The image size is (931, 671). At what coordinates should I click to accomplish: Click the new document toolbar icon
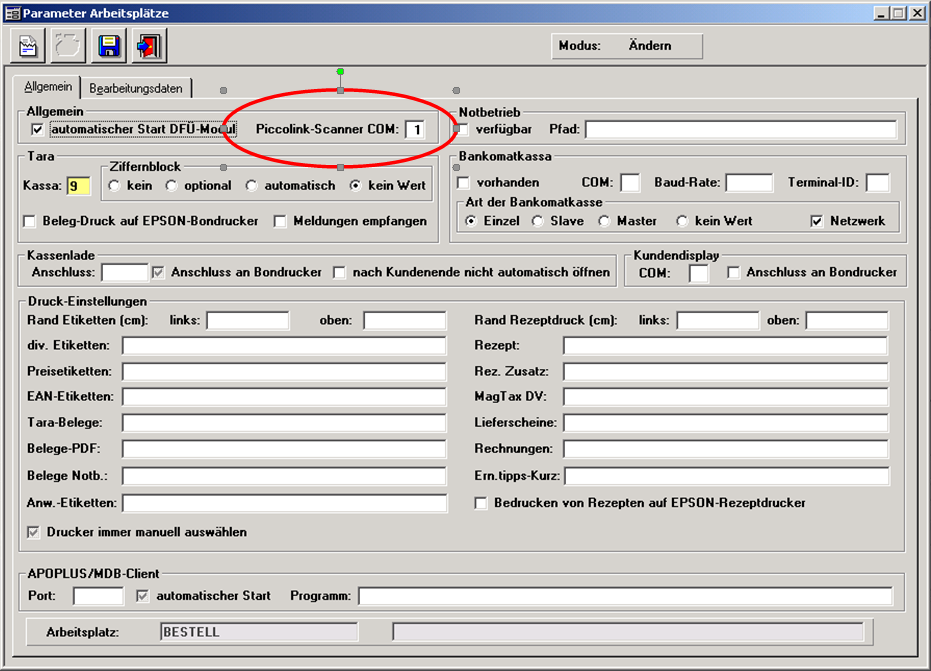point(28,46)
